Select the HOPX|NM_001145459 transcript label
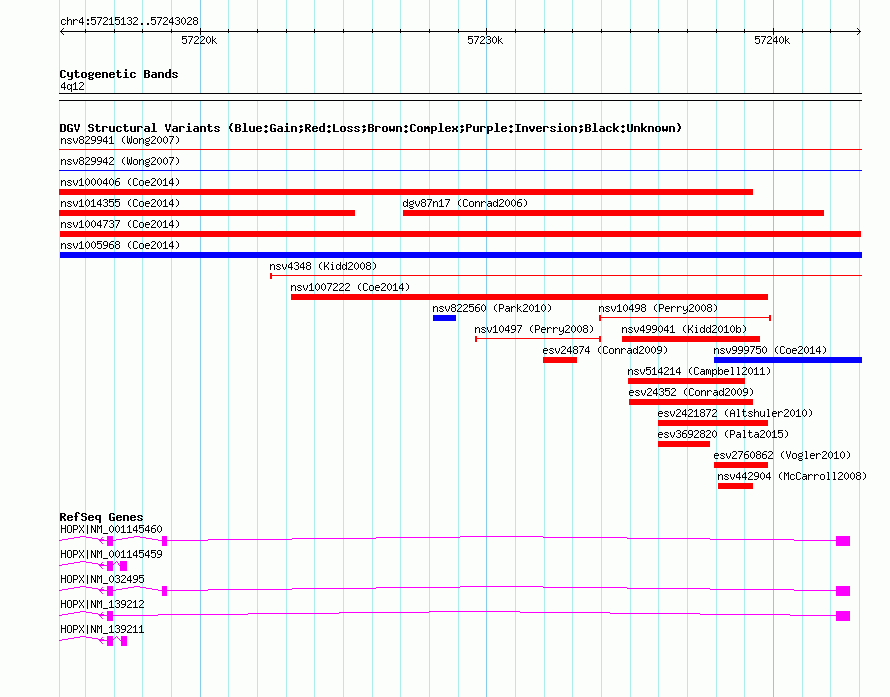 pyautogui.click(x=111, y=554)
